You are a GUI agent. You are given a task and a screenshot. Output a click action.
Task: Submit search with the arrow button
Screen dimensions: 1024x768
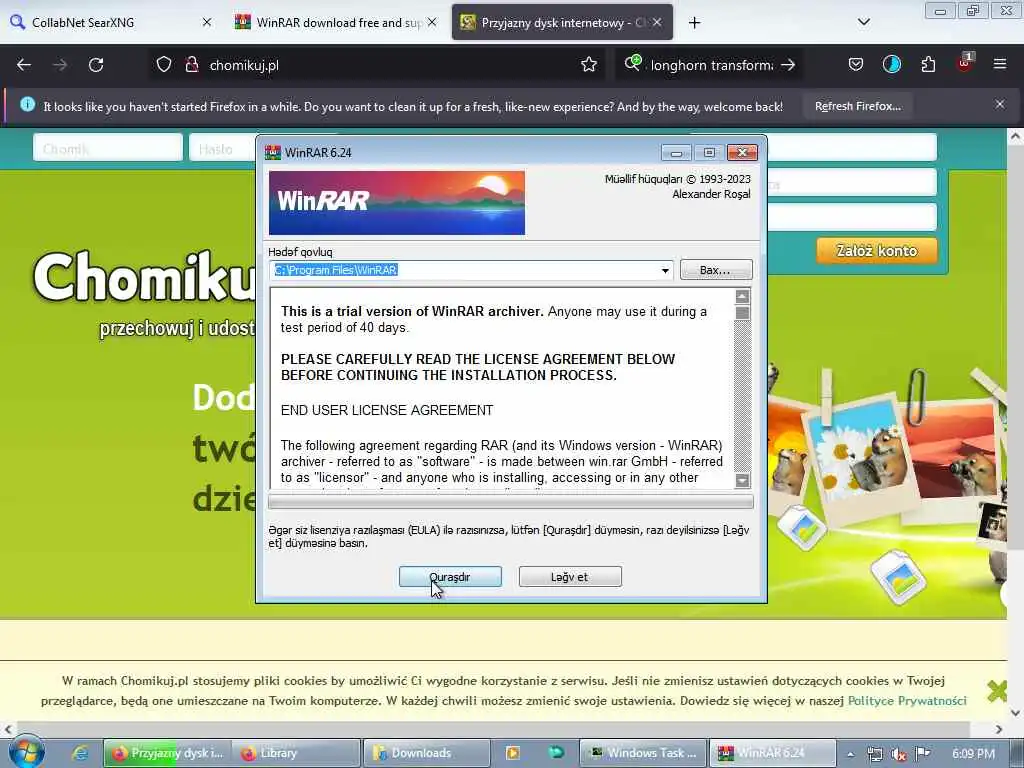(x=788, y=65)
